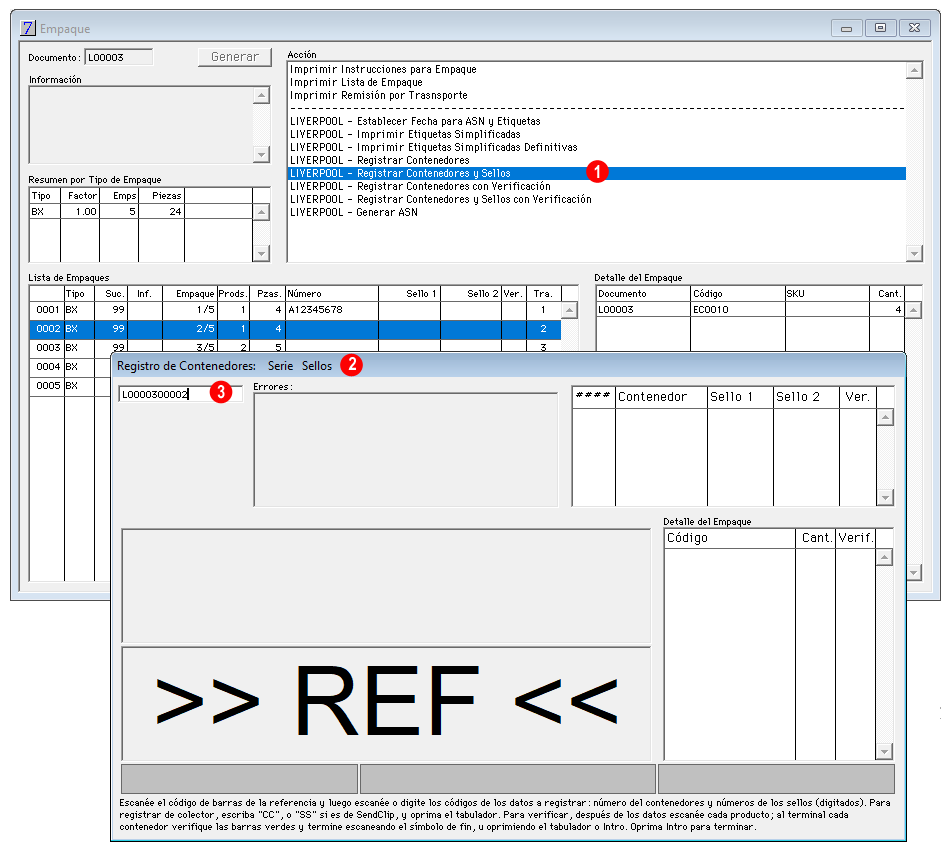
Task: Click Contenedor column header in registro table
Action: click(x=661, y=397)
